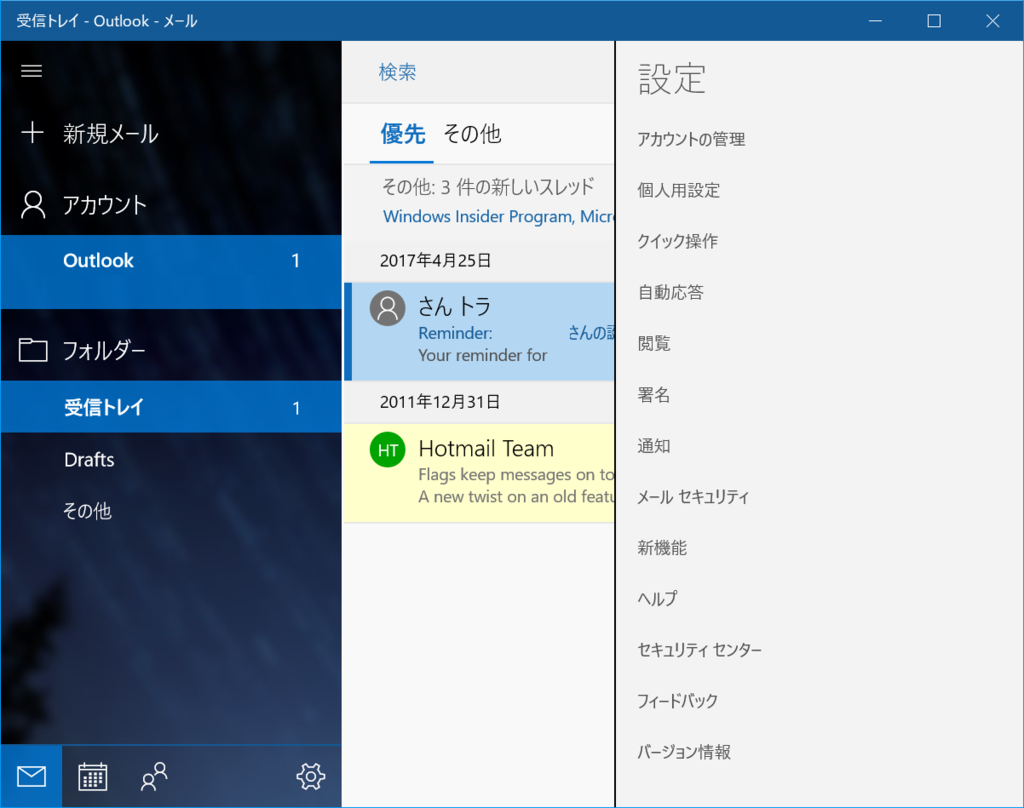Click the アカウント heading
This screenshot has width=1024, height=808.
click(x=104, y=204)
